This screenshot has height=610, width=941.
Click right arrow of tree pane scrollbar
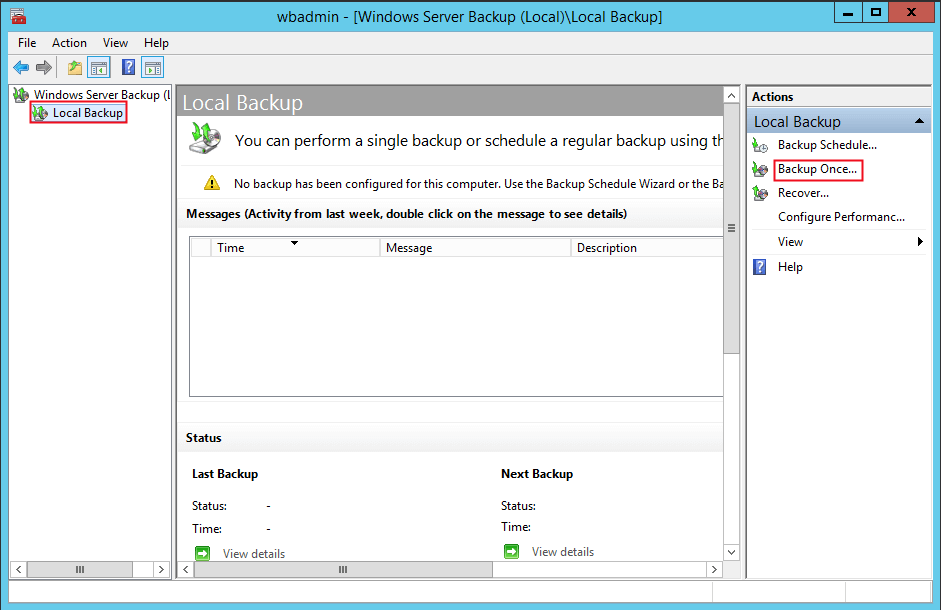coord(161,569)
